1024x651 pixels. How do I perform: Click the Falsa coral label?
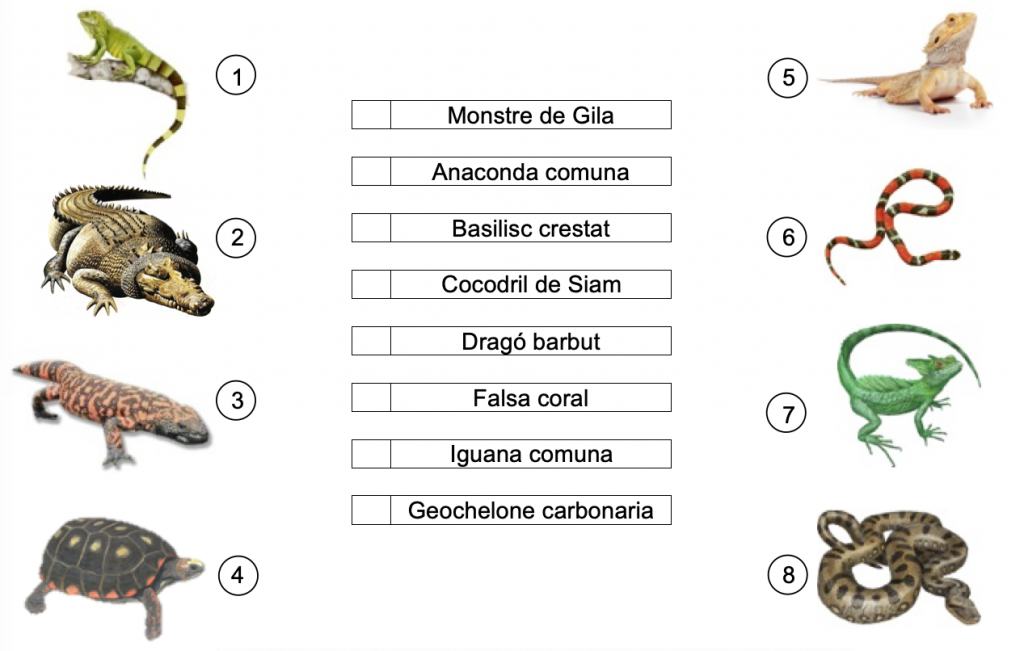coord(531,398)
